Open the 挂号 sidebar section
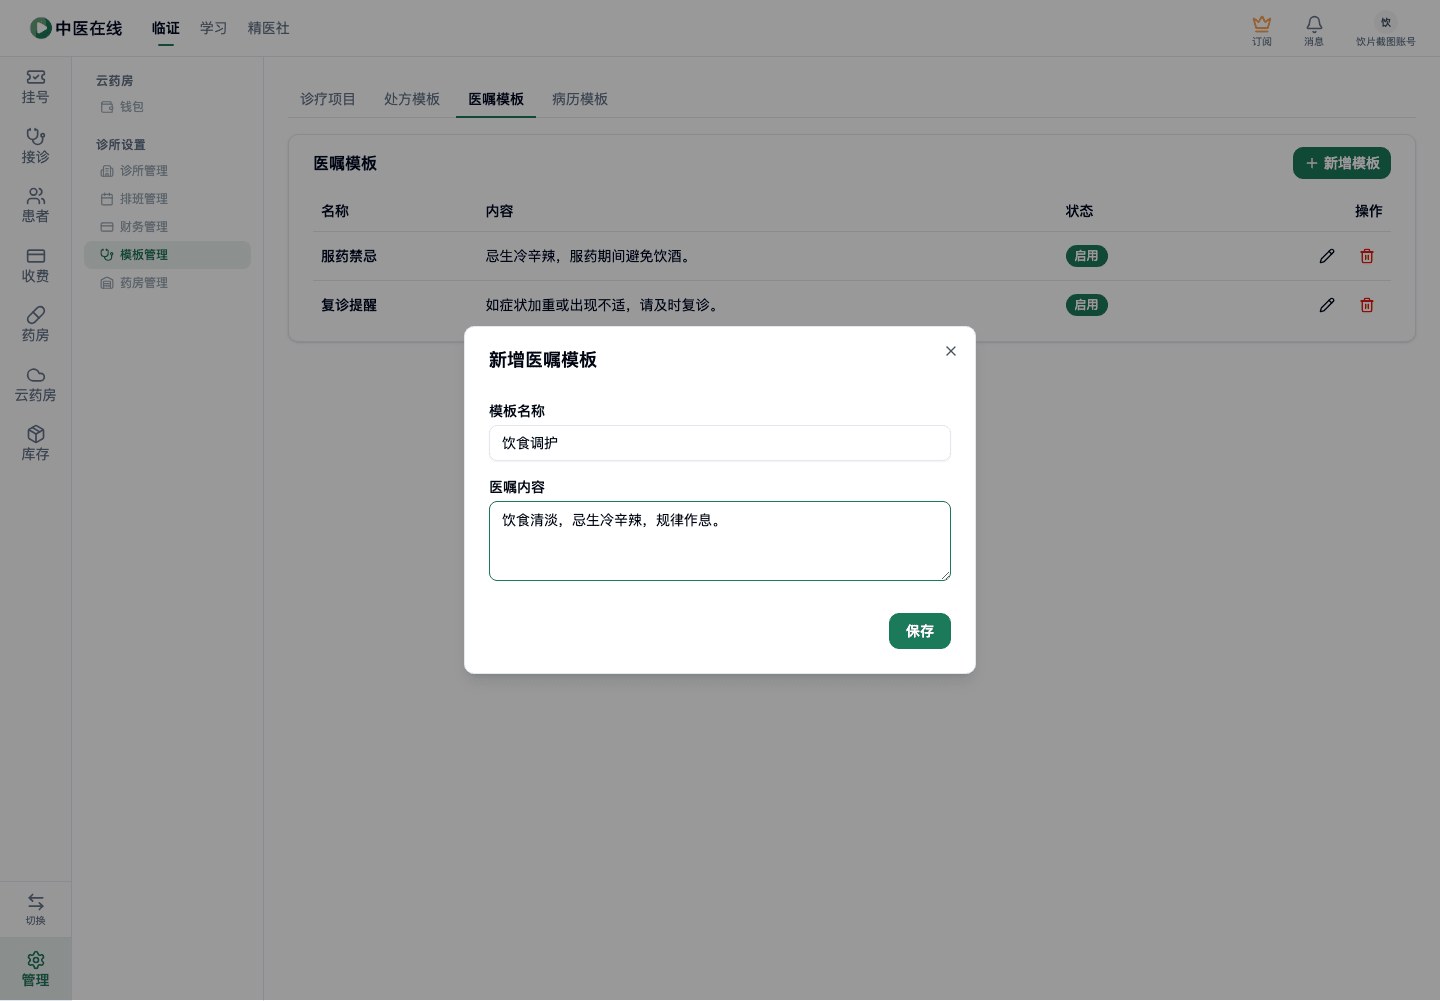Viewport: 1440px width, 1001px height. pos(36,87)
